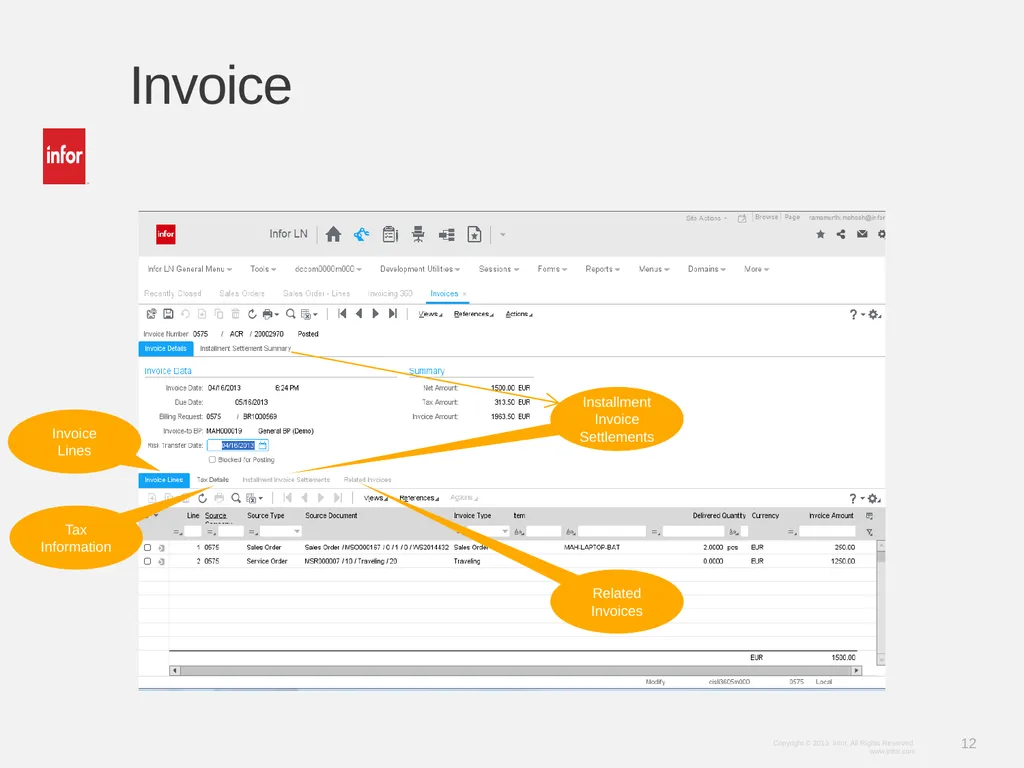
Task: Go to last record in invoice header toolbar
Action: coord(392,313)
